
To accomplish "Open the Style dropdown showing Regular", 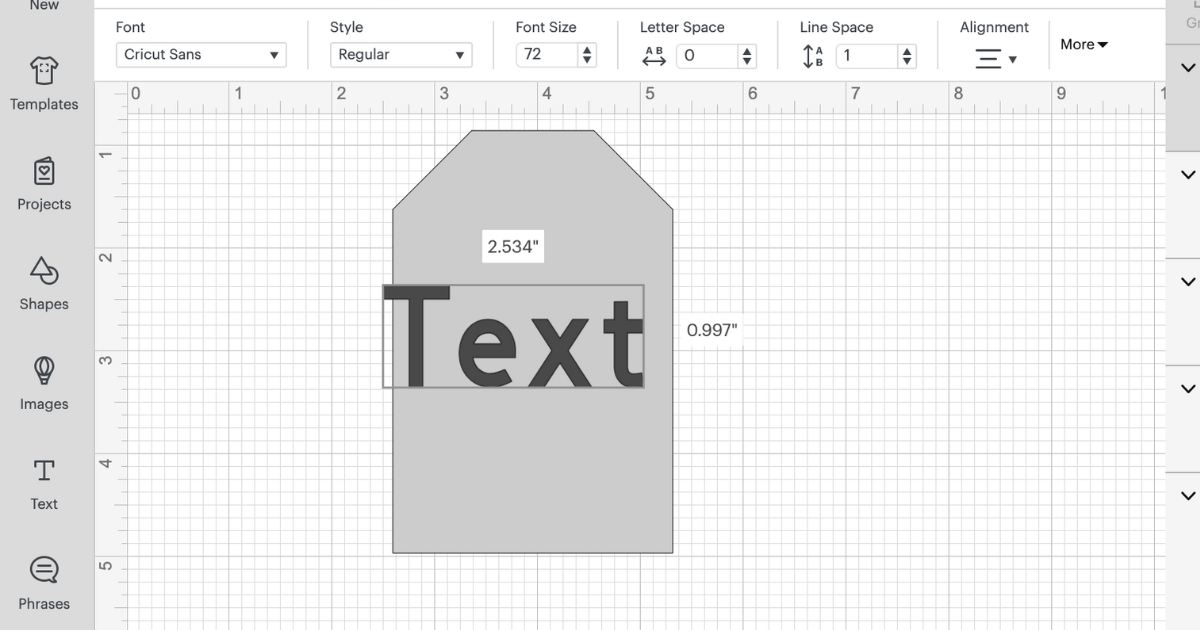I will [x=401, y=55].
